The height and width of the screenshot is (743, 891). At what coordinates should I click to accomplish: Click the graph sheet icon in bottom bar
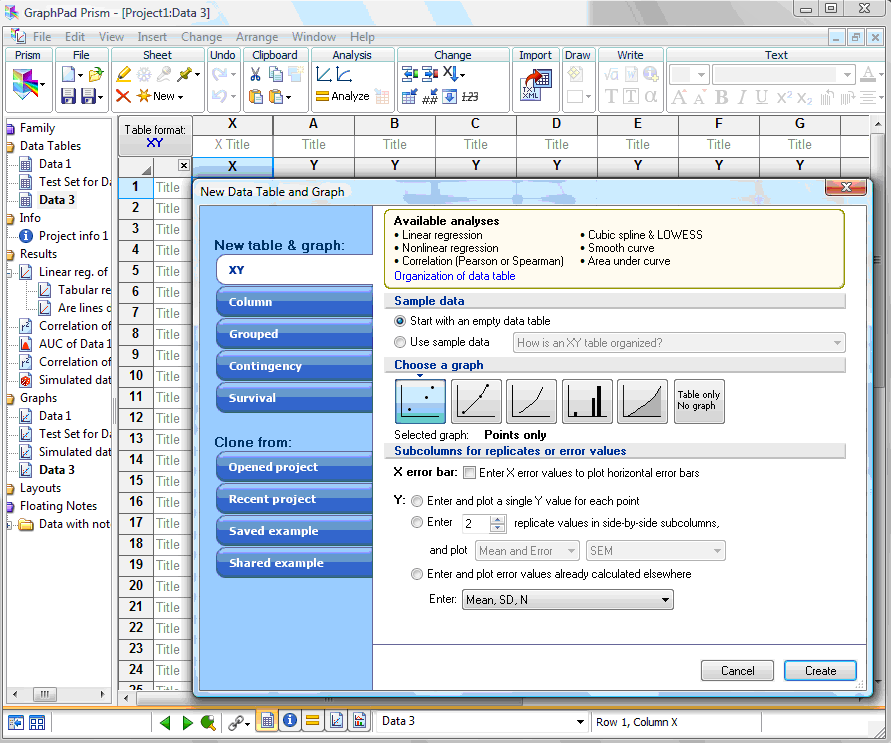[x=336, y=721]
